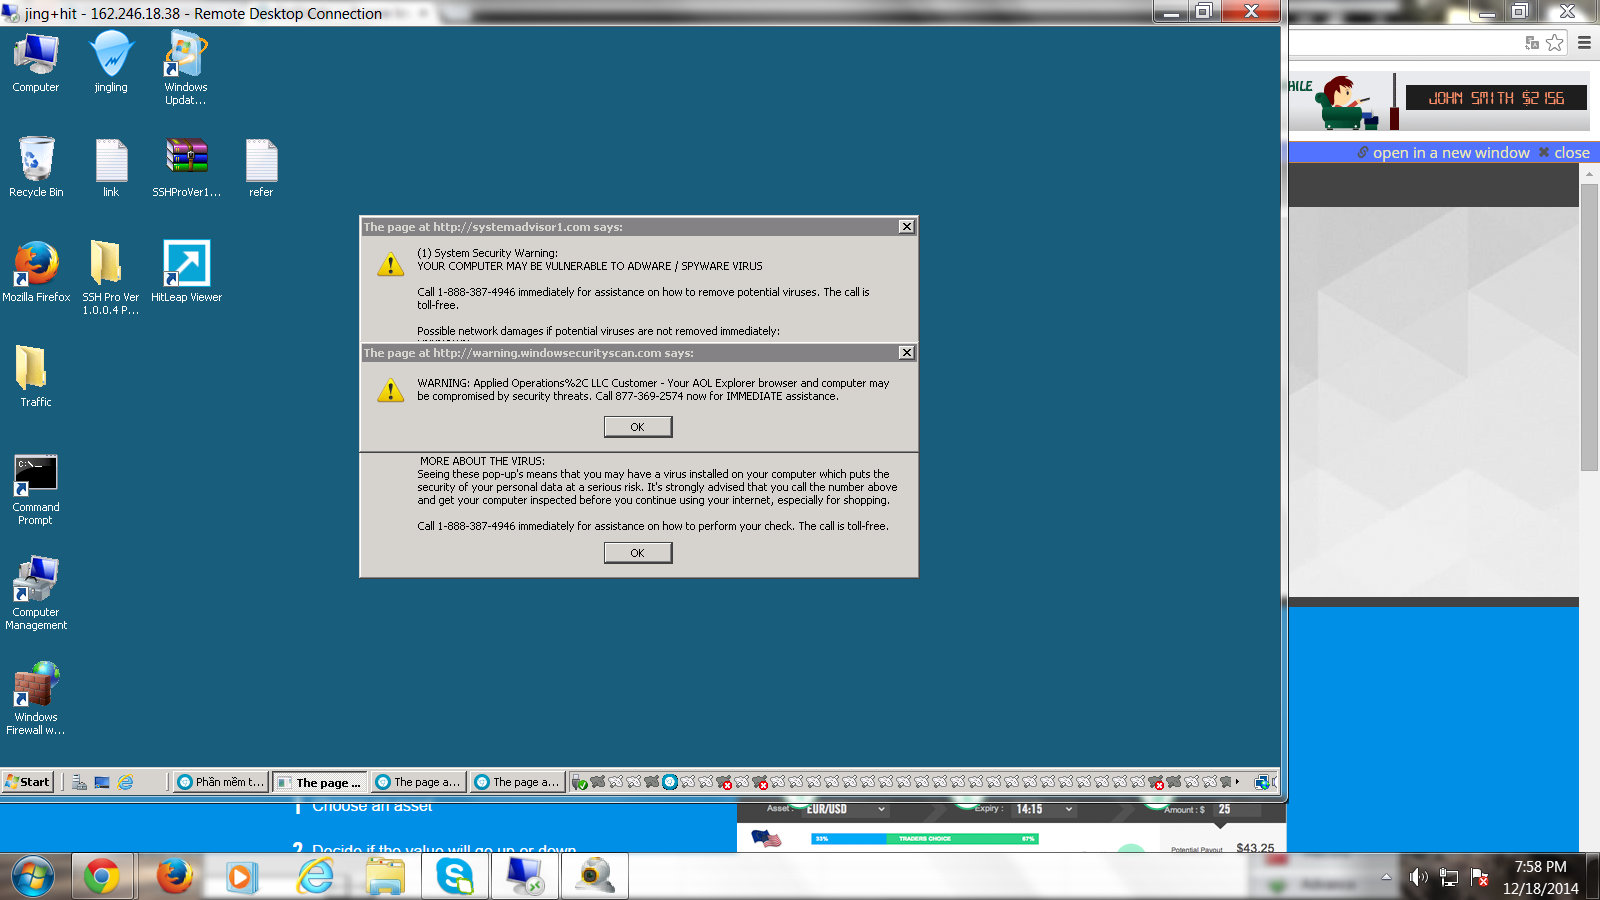The image size is (1600, 900).
Task: Click the remote Start button
Action: coord(27,782)
